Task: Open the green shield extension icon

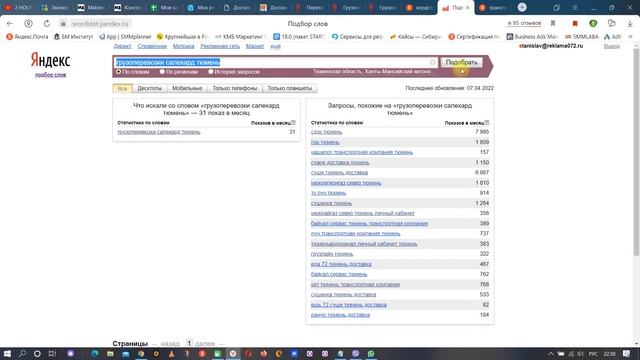Action: click(x=593, y=24)
